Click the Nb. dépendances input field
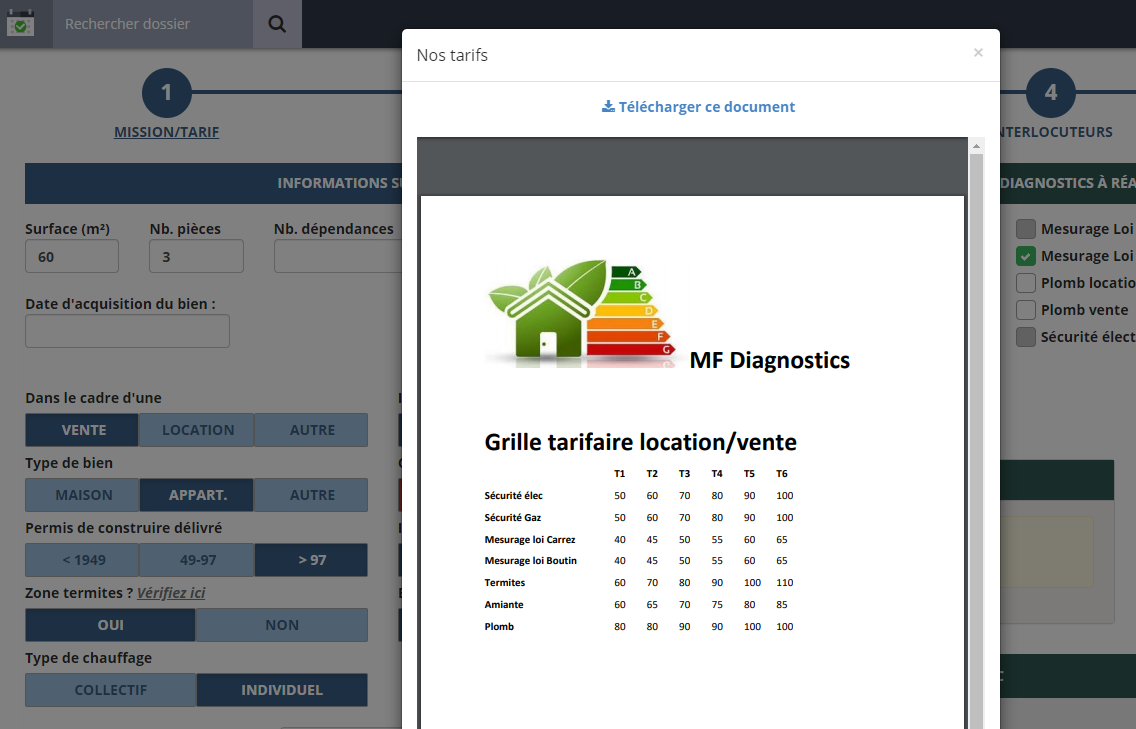The width and height of the screenshot is (1136, 729). pyautogui.click(x=338, y=257)
